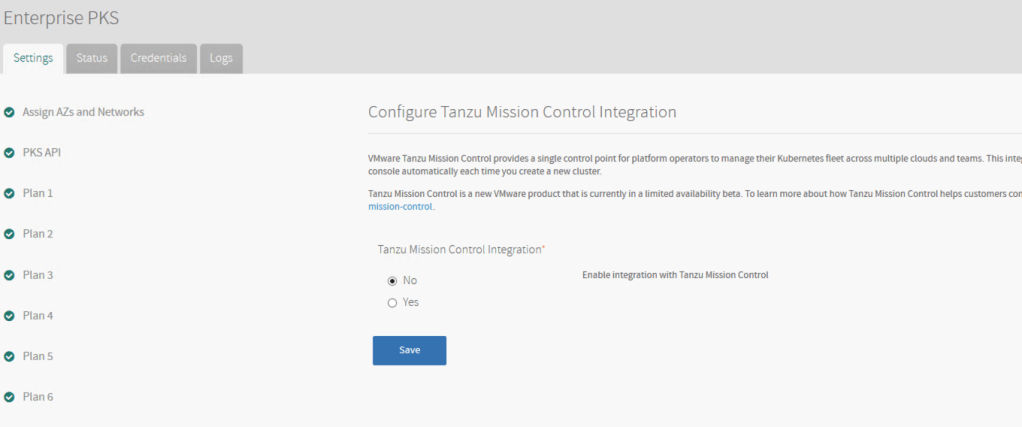Click green checkmark icon beside Assign AZs and Networks

[x=9, y=112]
